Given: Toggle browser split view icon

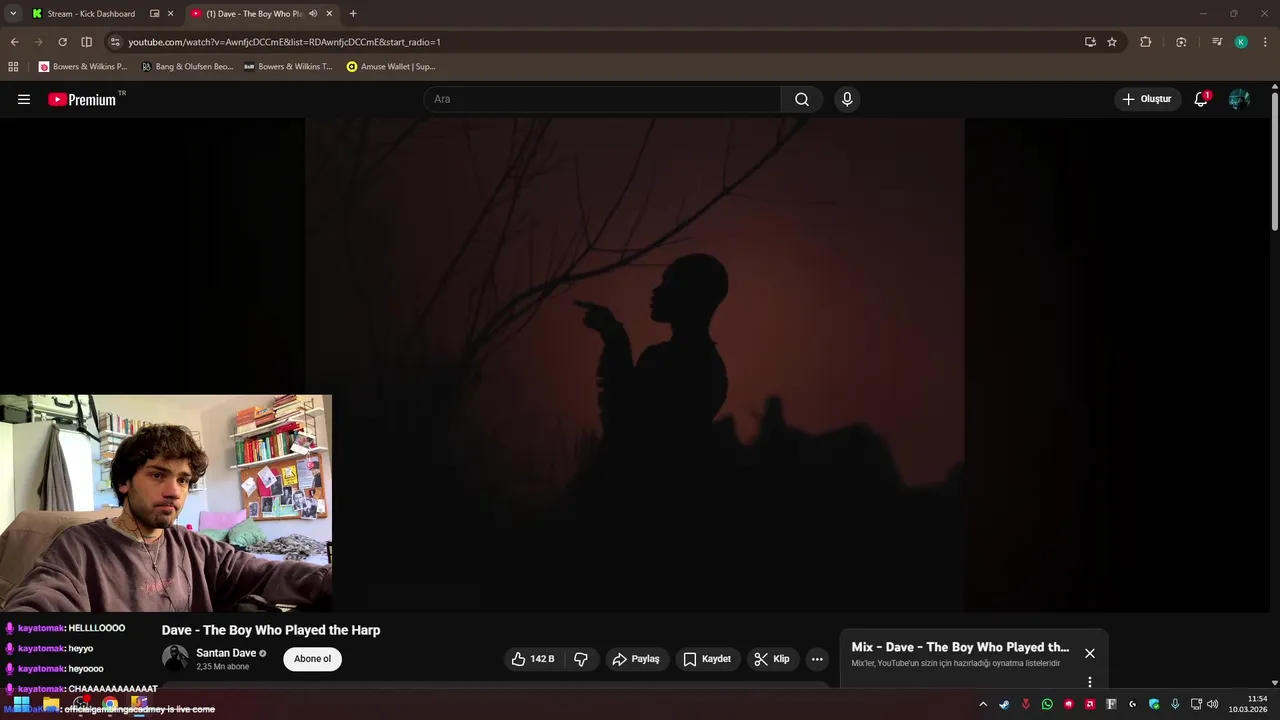Looking at the screenshot, I should pyautogui.click(x=86, y=42).
